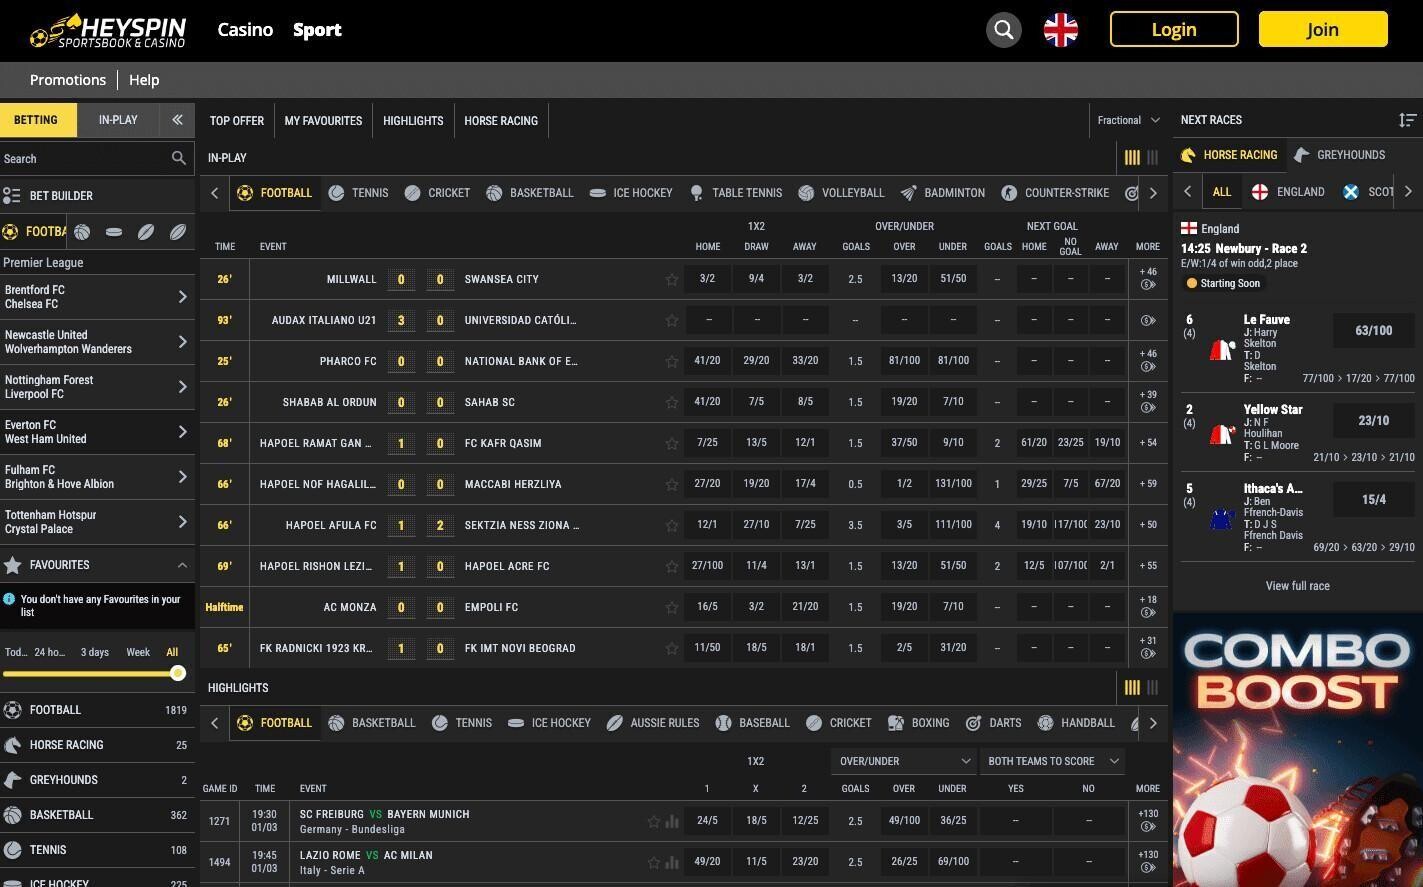Open Over/Under market dropdown in Highlights
The width and height of the screenshot is (1423, 887).
[904, 761]
